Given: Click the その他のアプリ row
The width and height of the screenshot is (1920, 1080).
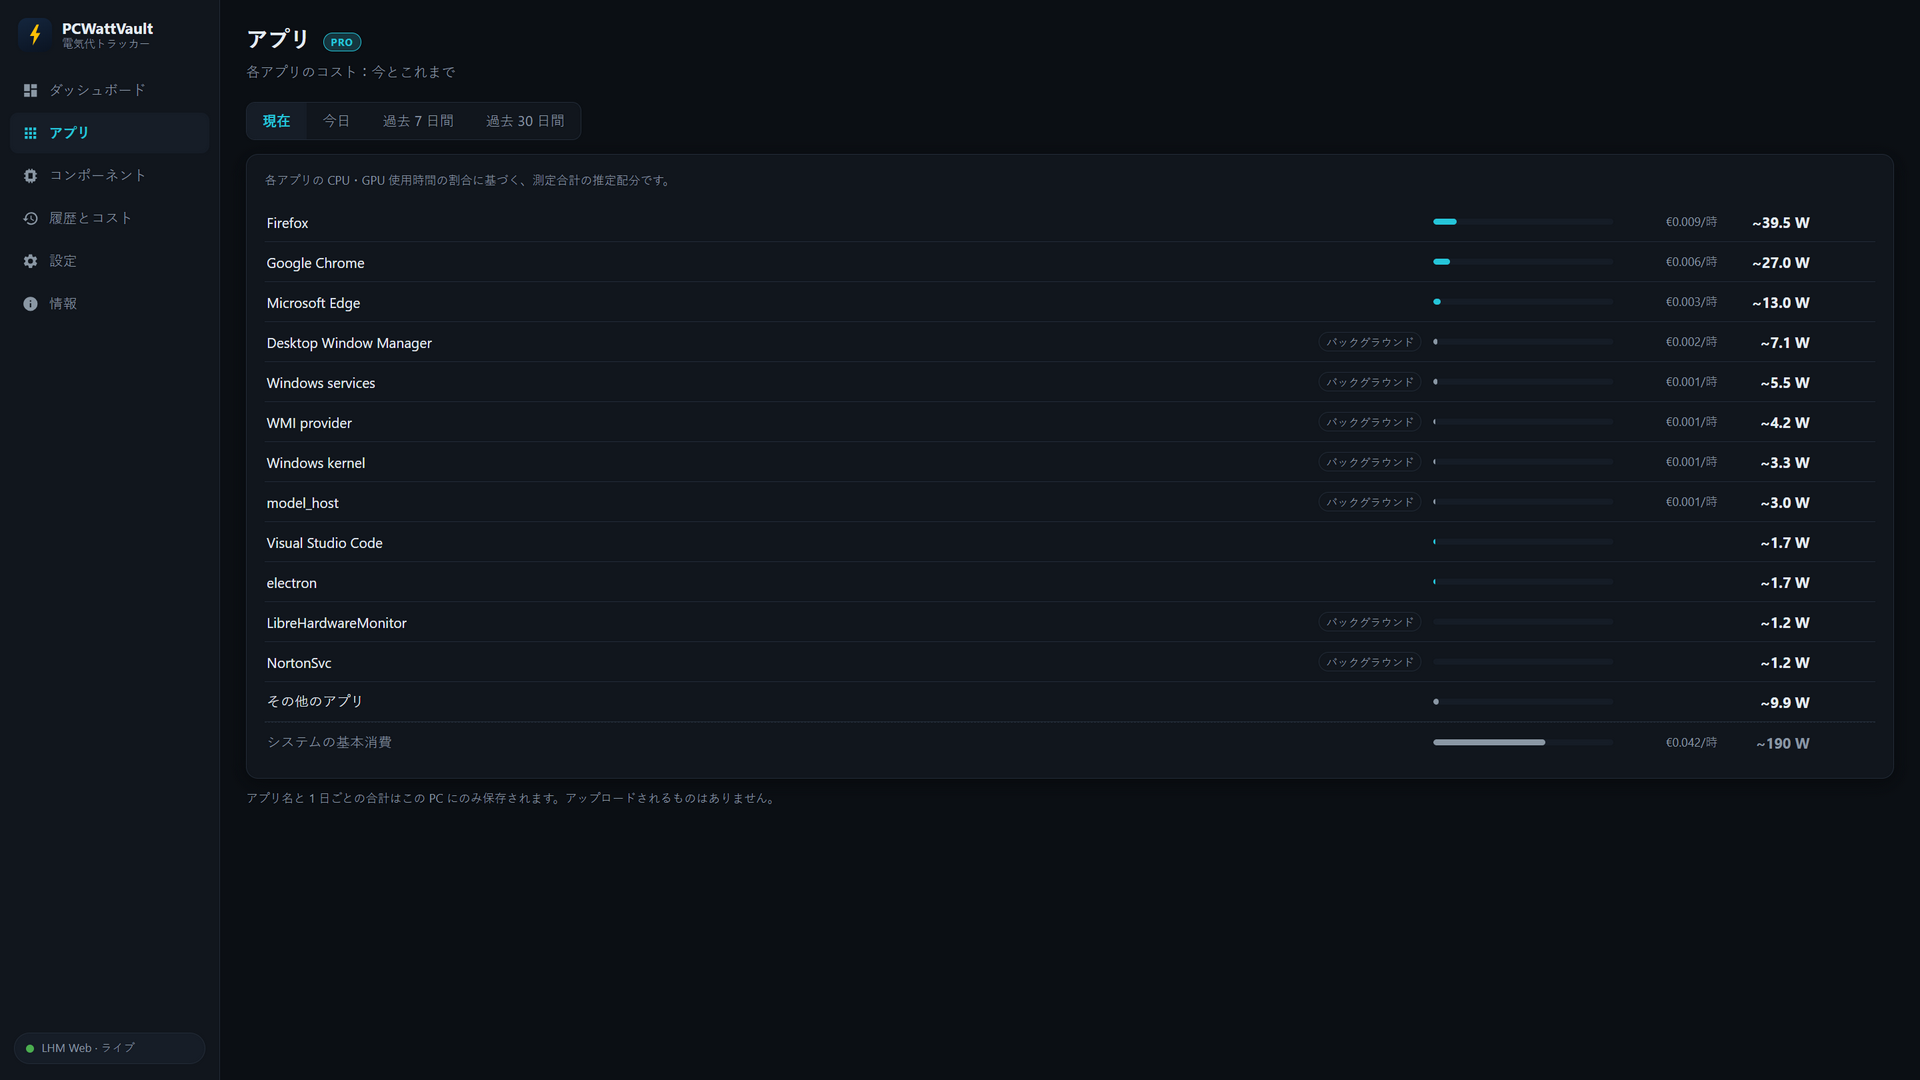Looking at the screenshot, I should pyautogui.click(x=1070, y=702).
